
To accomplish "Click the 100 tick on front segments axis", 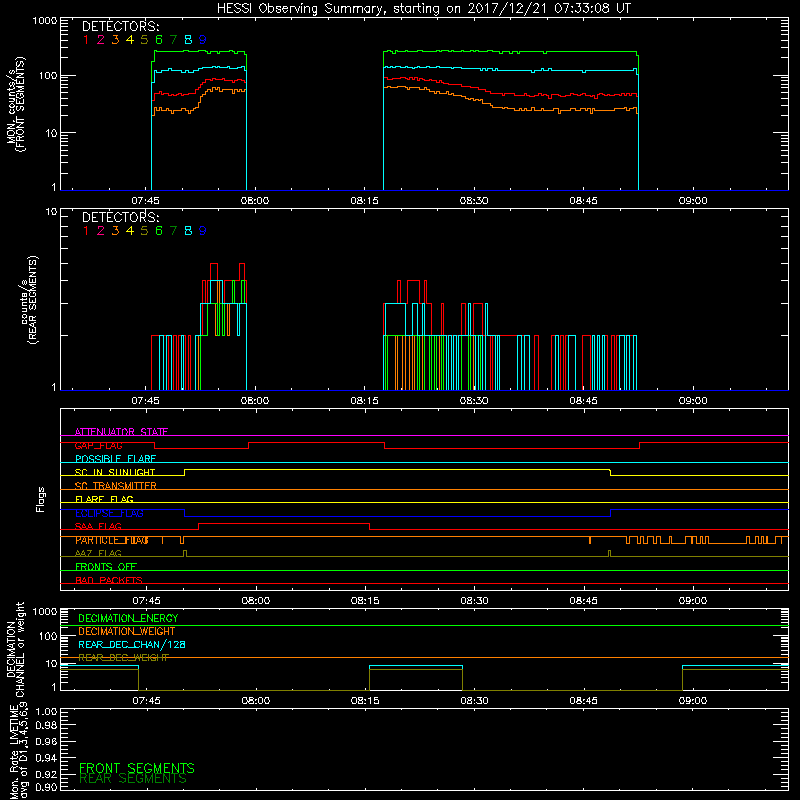I will pos(48,76).
